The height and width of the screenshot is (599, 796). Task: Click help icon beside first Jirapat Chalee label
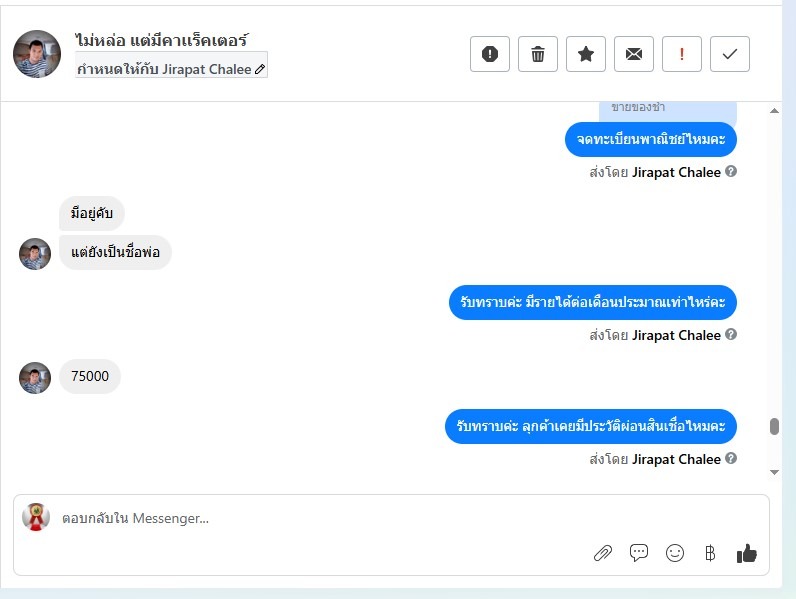coord(731,172)
